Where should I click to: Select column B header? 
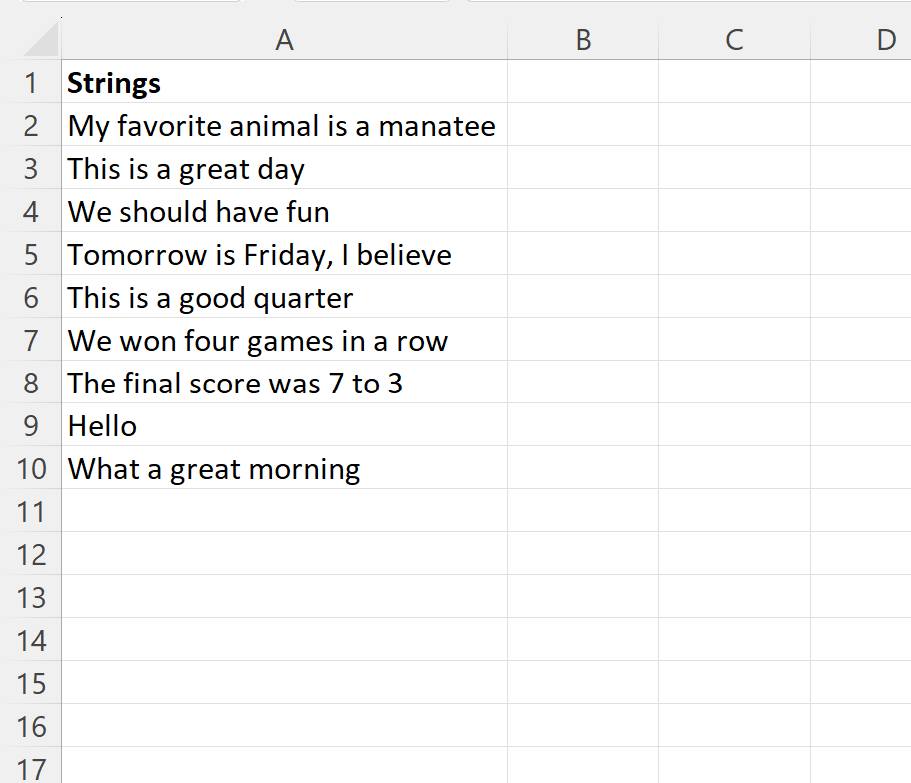[583, 40]
